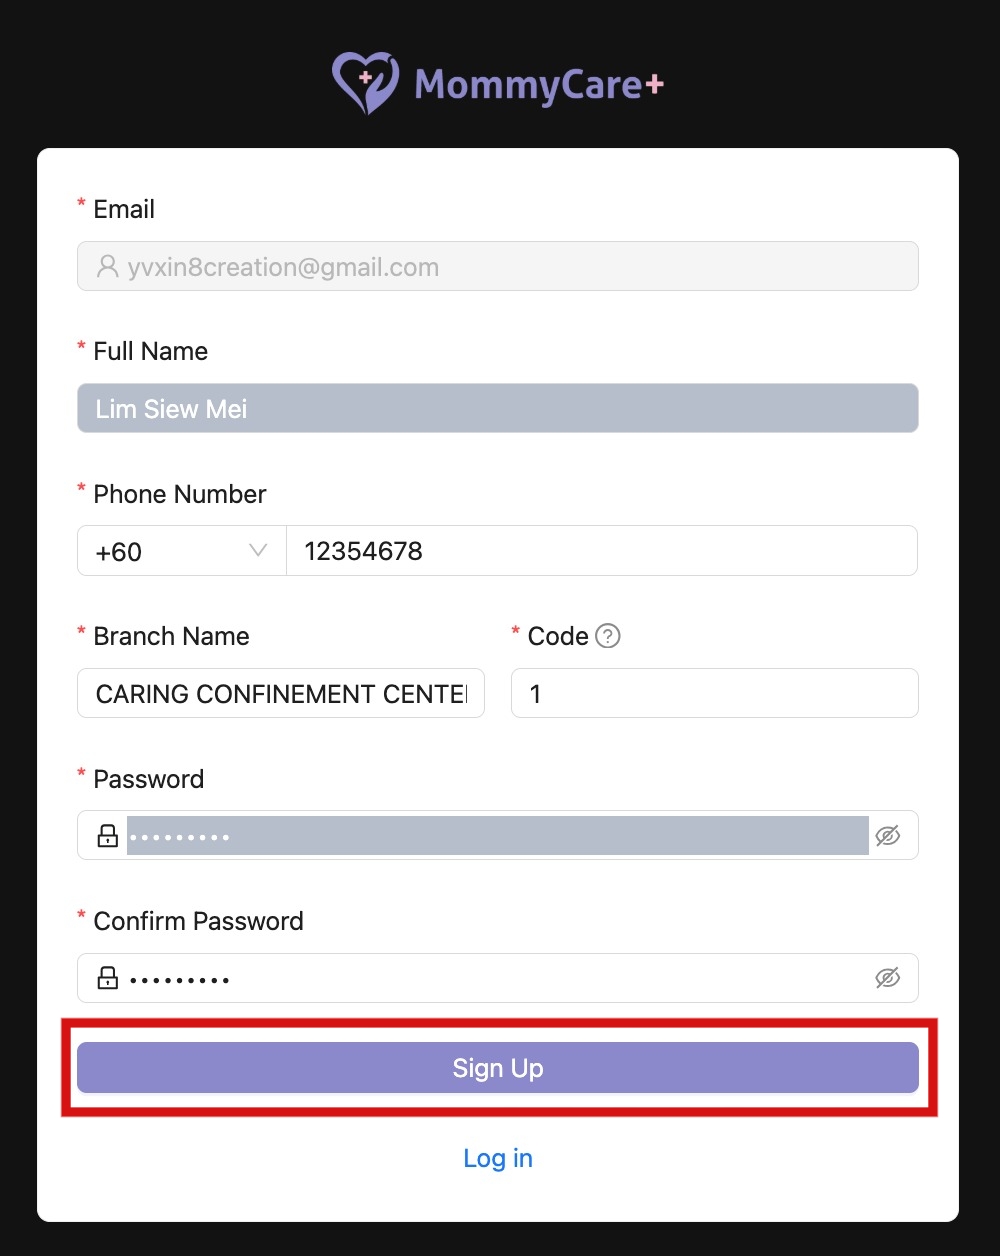
Task: Click the lock icon in Confirm Password field
Action: [106, 978]
